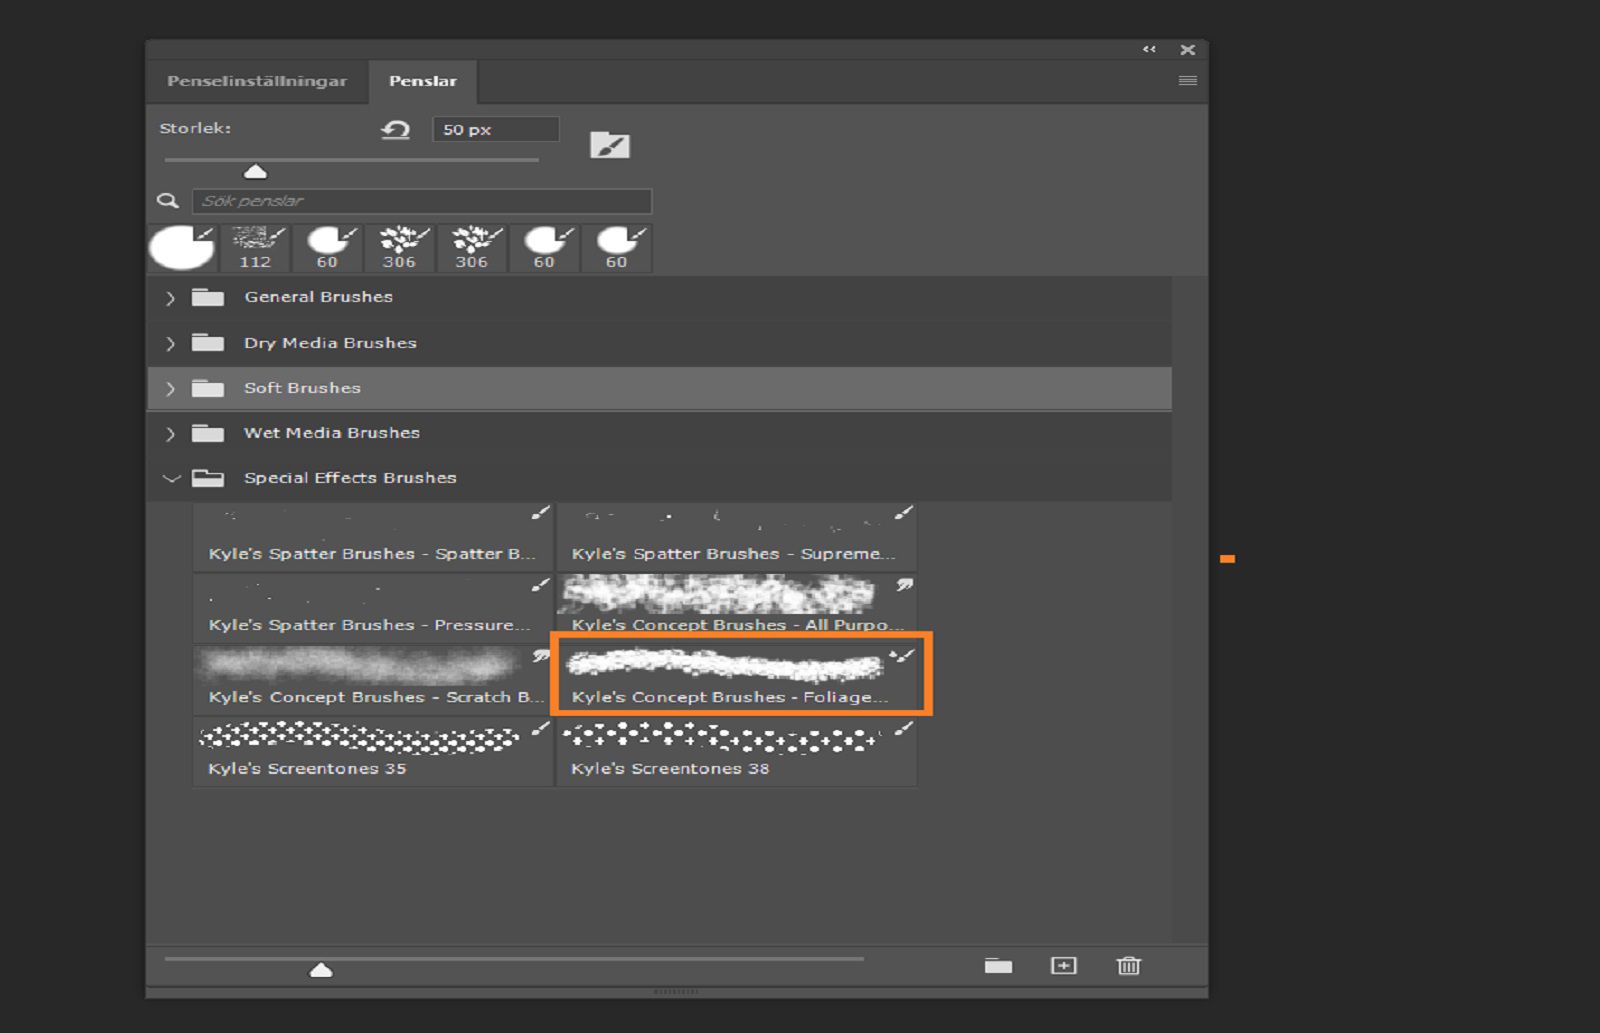The height and width of the screenshot is (1033, 1600).
Task: Click the Wet Media Brushes folder icon
Action: coord(208,433)
